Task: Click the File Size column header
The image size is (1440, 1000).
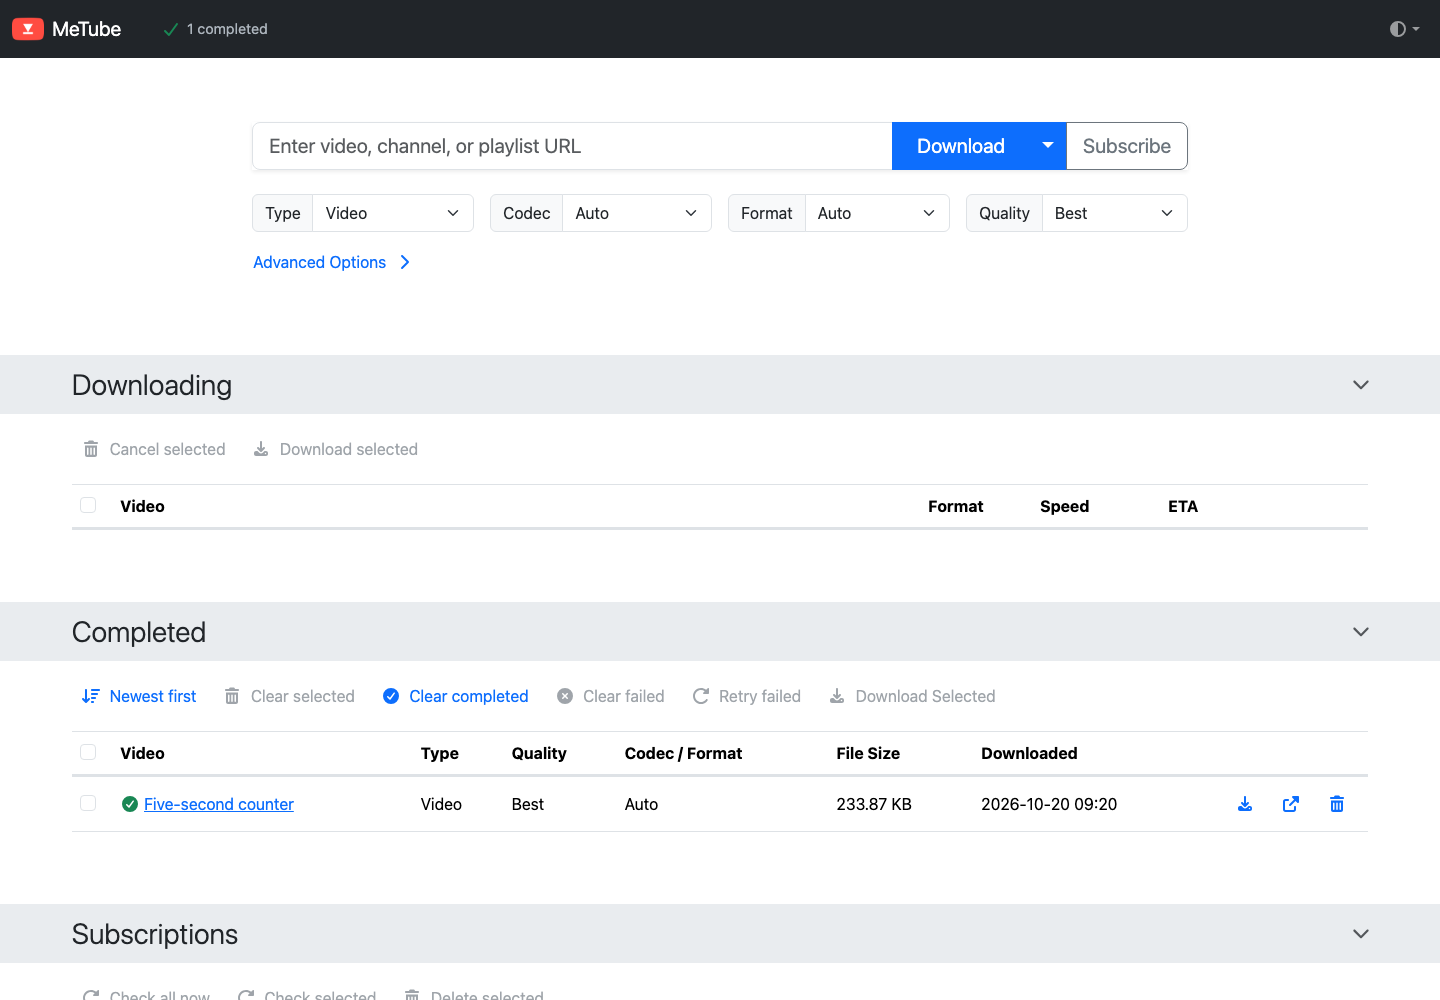Action: pos(868,753)
